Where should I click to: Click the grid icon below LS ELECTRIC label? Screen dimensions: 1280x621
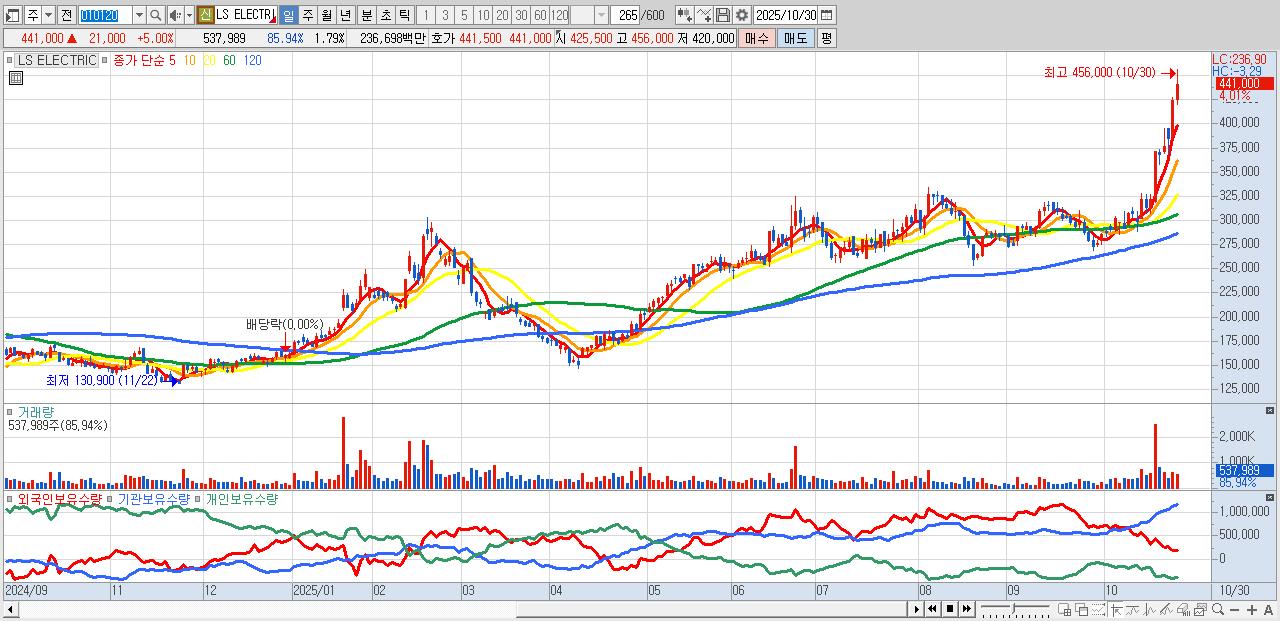16,77
